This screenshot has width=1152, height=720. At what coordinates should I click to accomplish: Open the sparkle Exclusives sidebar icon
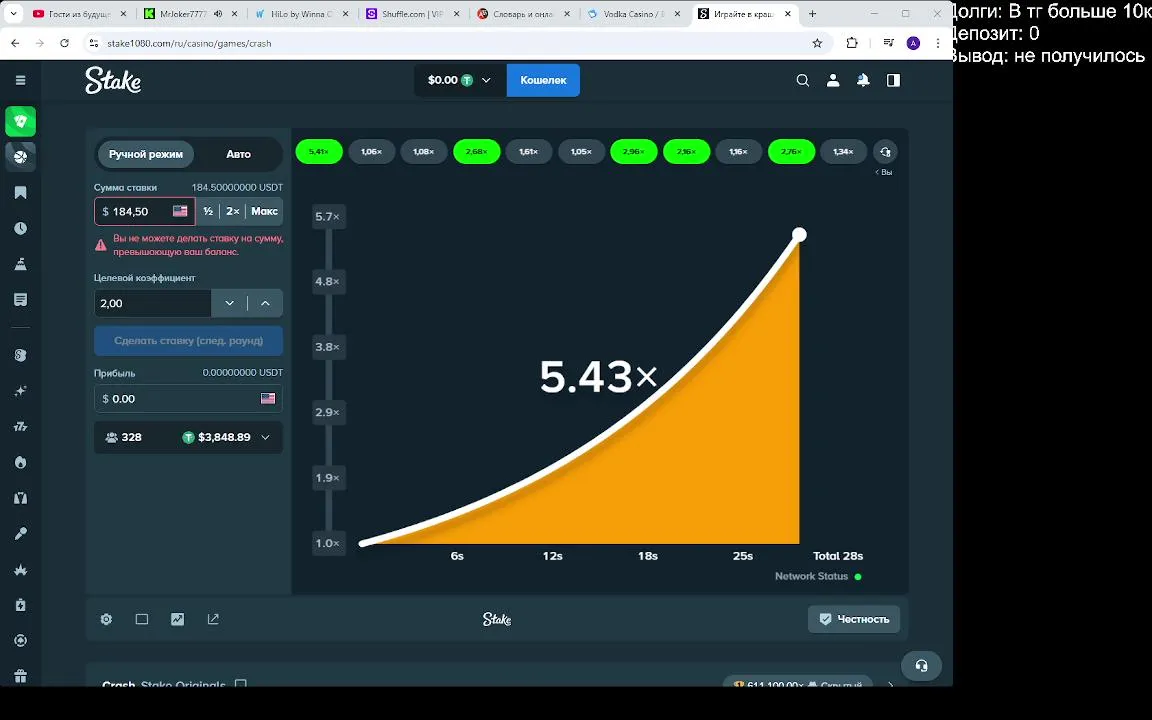21,391
